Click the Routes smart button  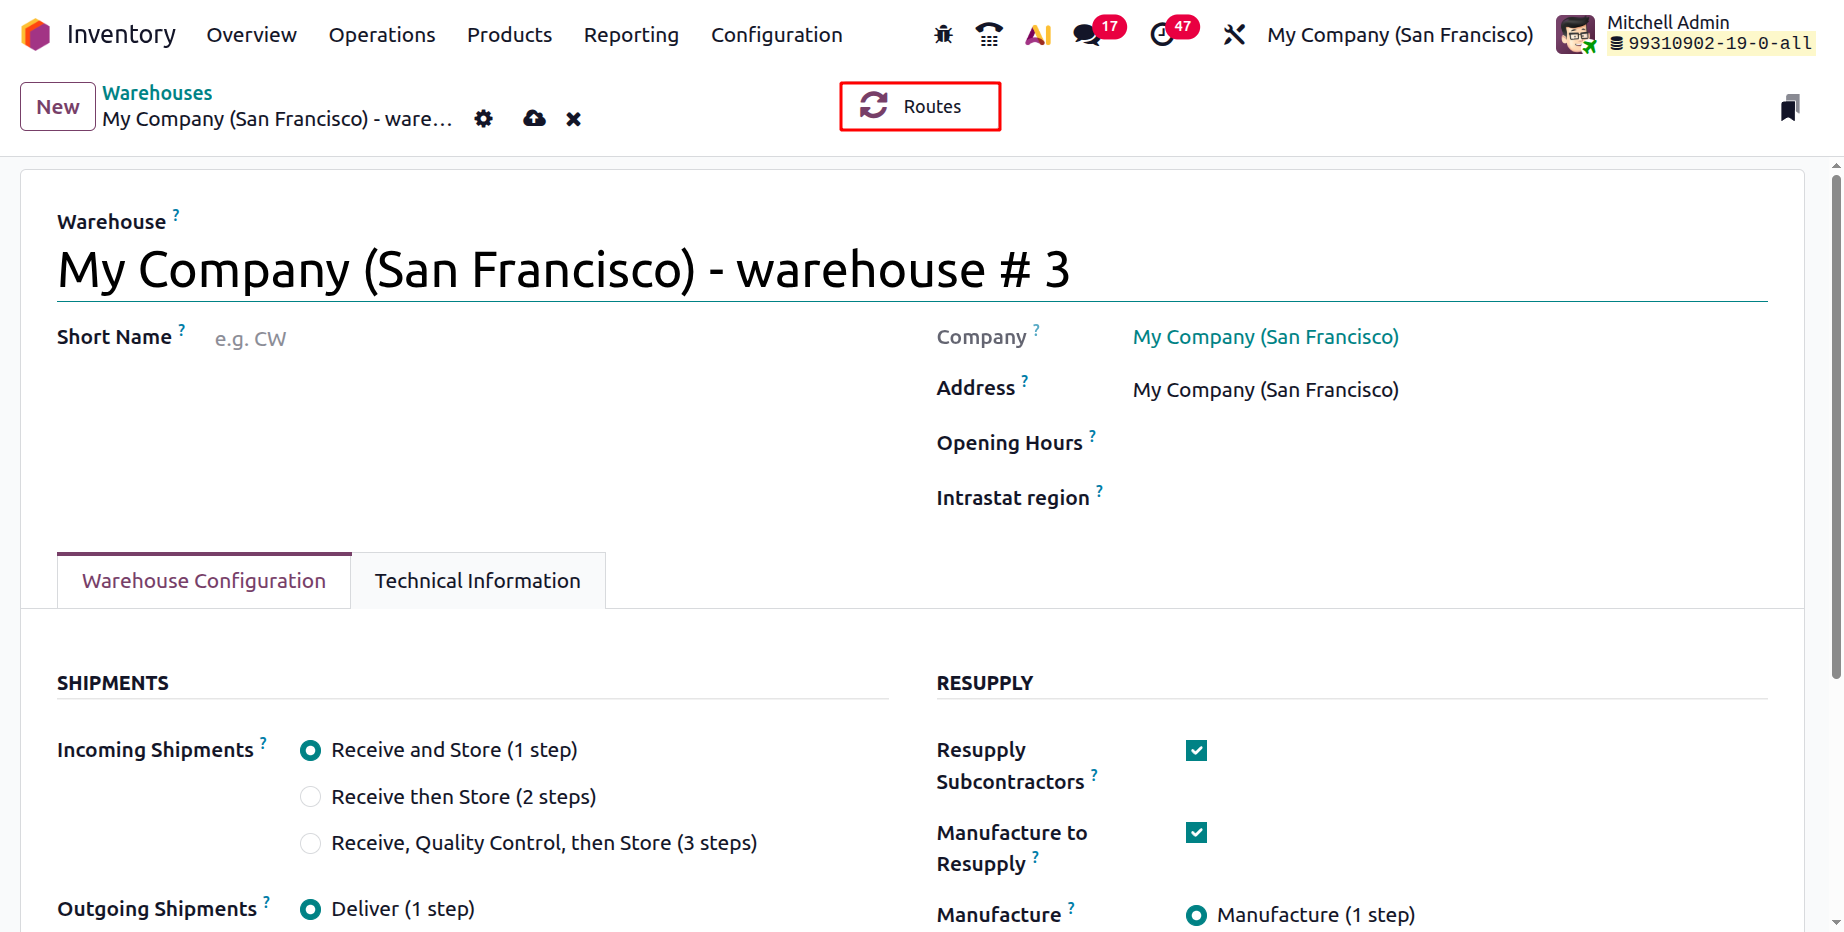pos(920,107)
